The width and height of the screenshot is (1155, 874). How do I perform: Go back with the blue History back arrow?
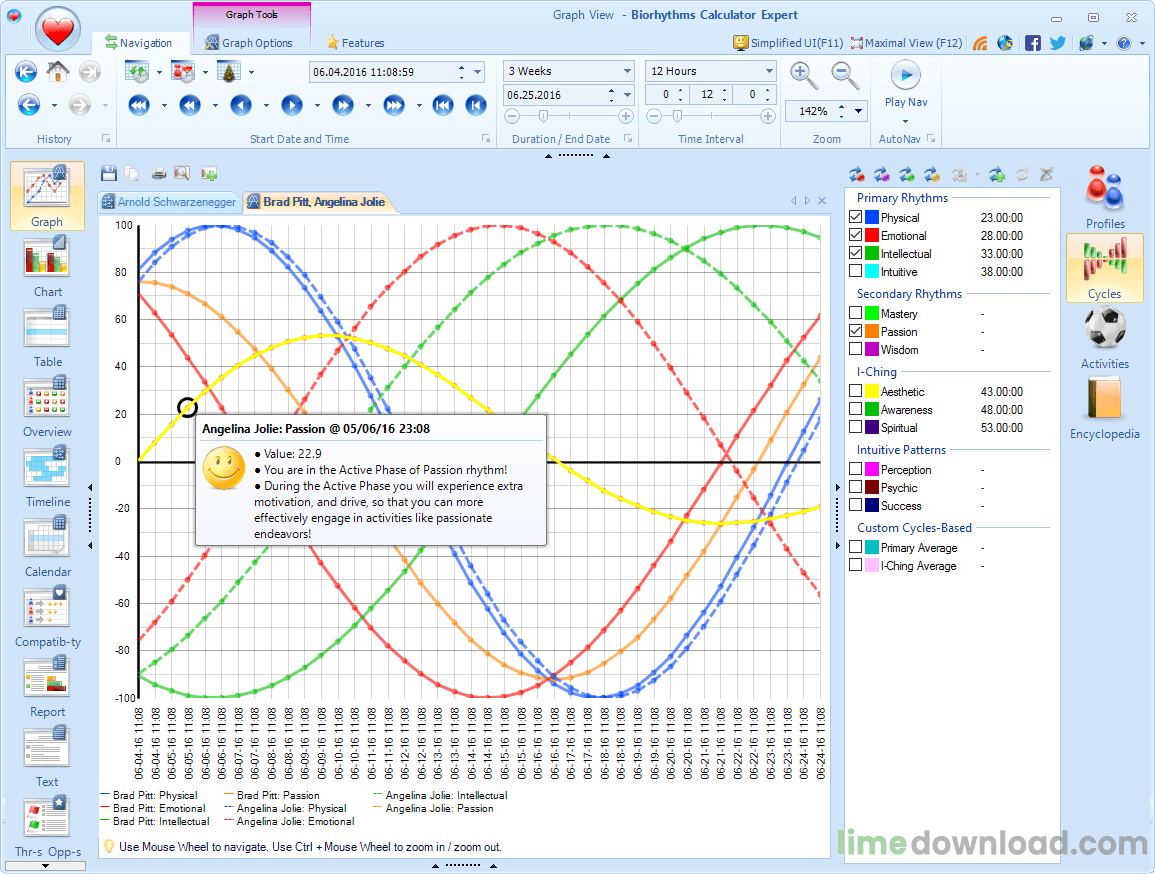click(x=29, y=105)
